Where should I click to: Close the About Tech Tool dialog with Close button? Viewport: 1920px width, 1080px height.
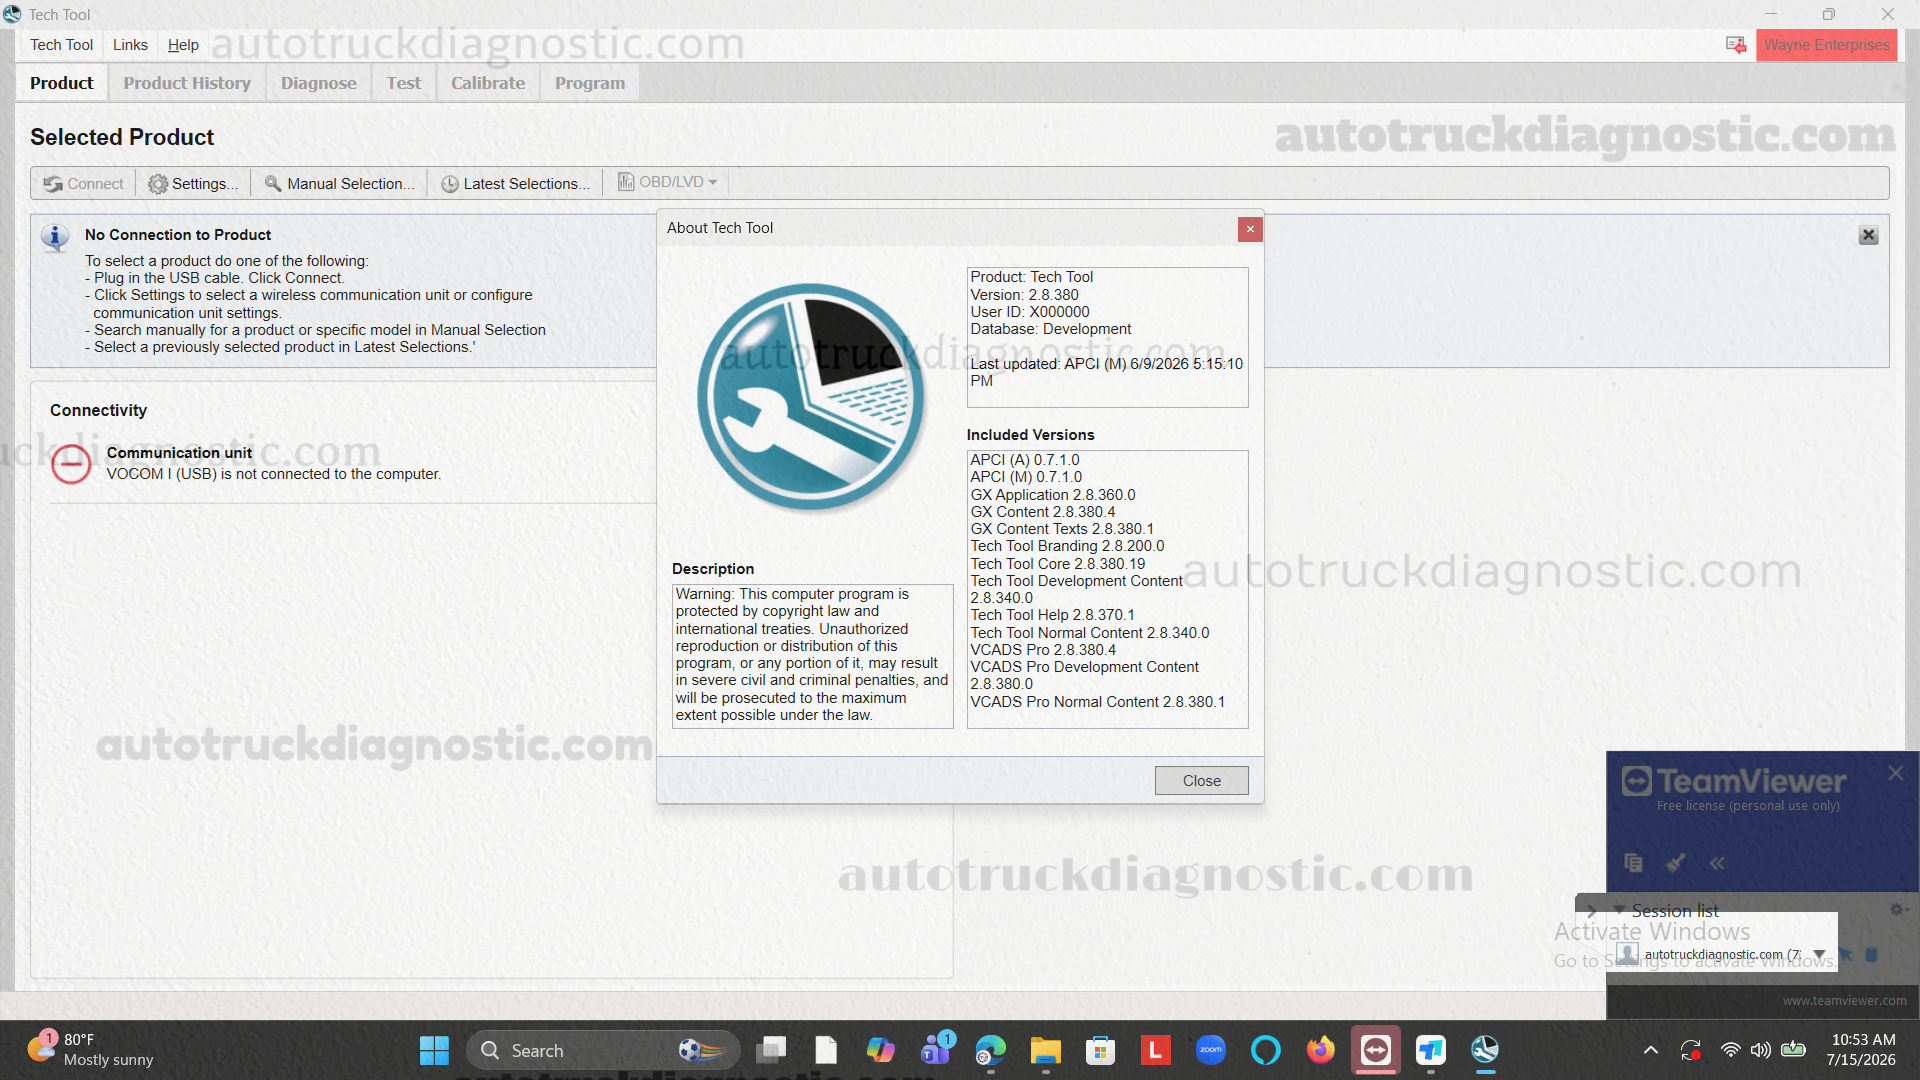[1201, 781]
